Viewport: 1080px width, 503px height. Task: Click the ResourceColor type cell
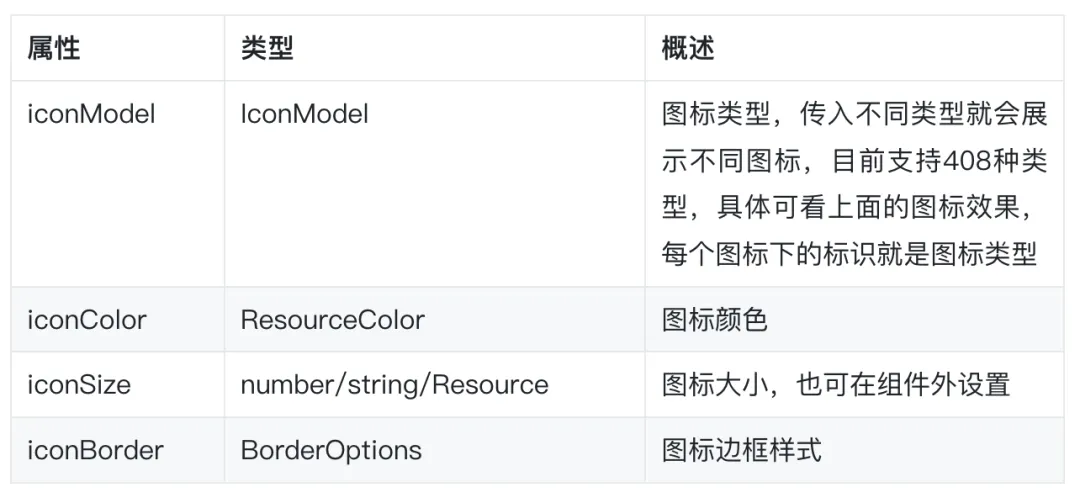332,320
